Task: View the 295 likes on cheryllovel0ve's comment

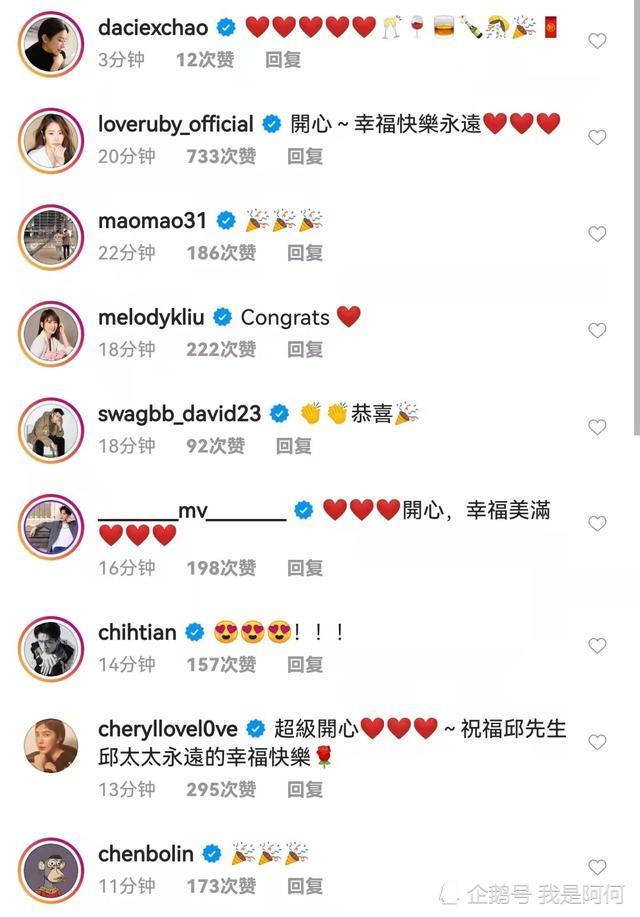Action: (x=221, y=790)
